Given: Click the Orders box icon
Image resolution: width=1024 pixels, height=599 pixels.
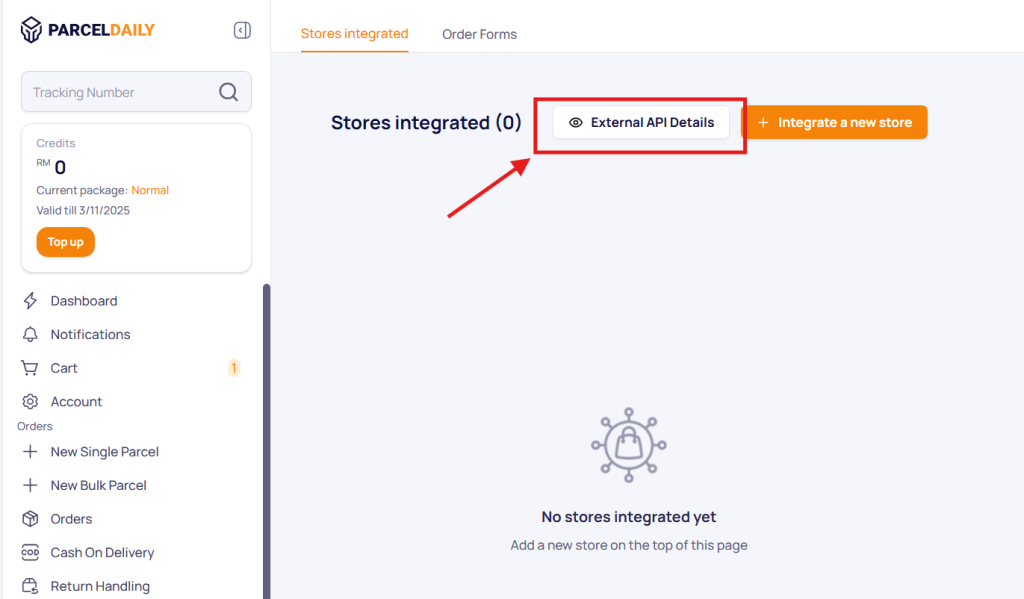Looking at the screenshot, I should coord(30,519).
